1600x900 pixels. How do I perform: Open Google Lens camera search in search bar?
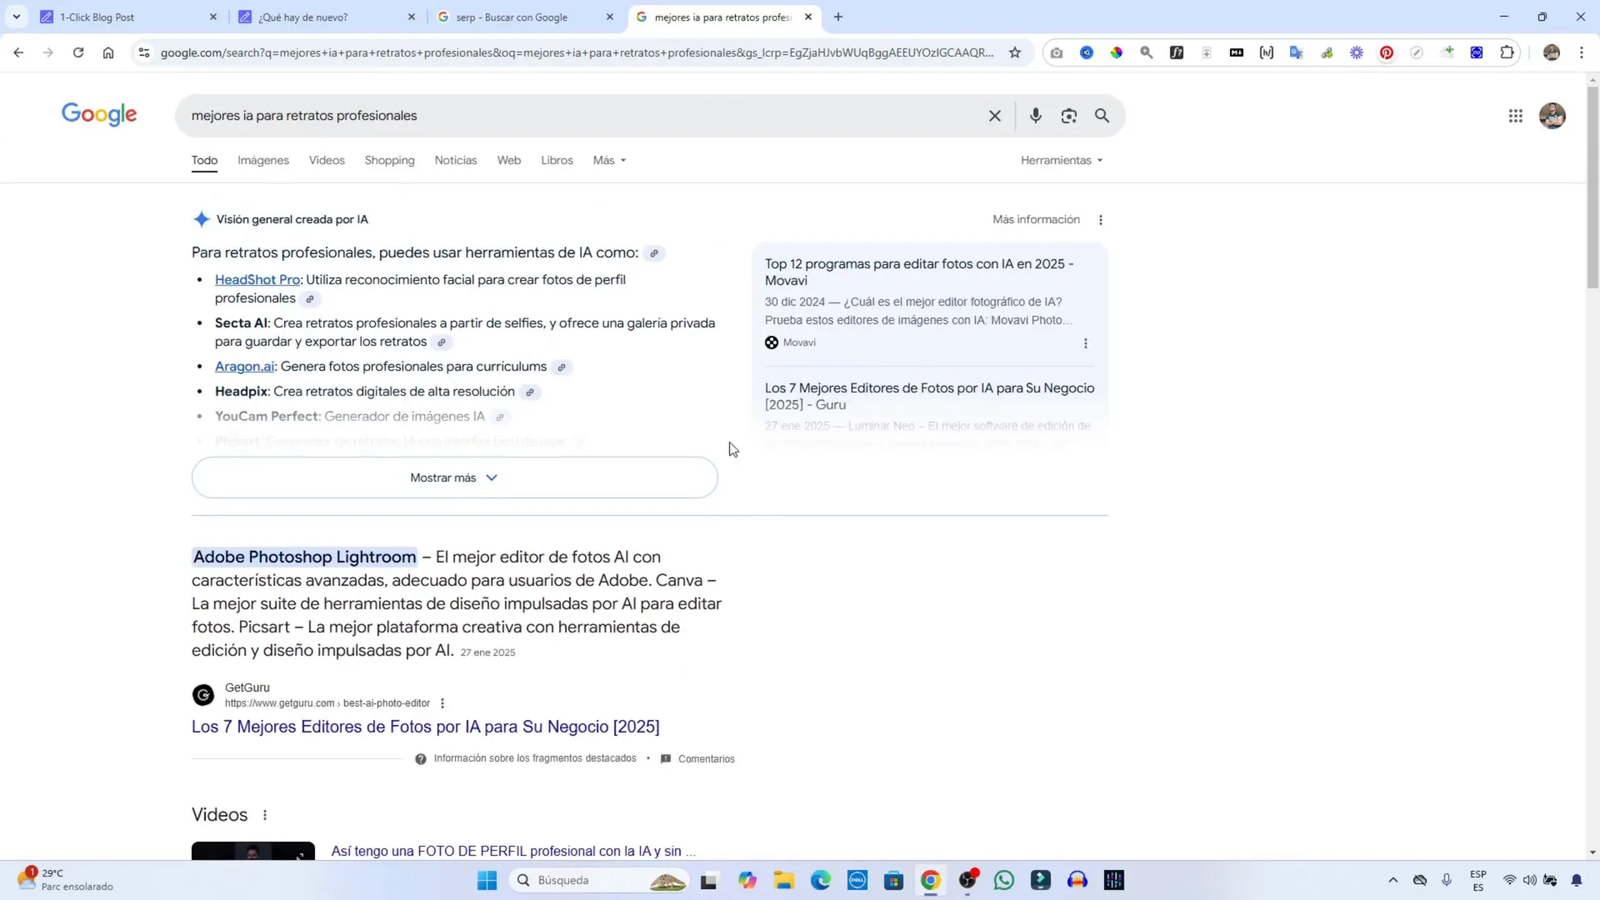coord(1068,116)
